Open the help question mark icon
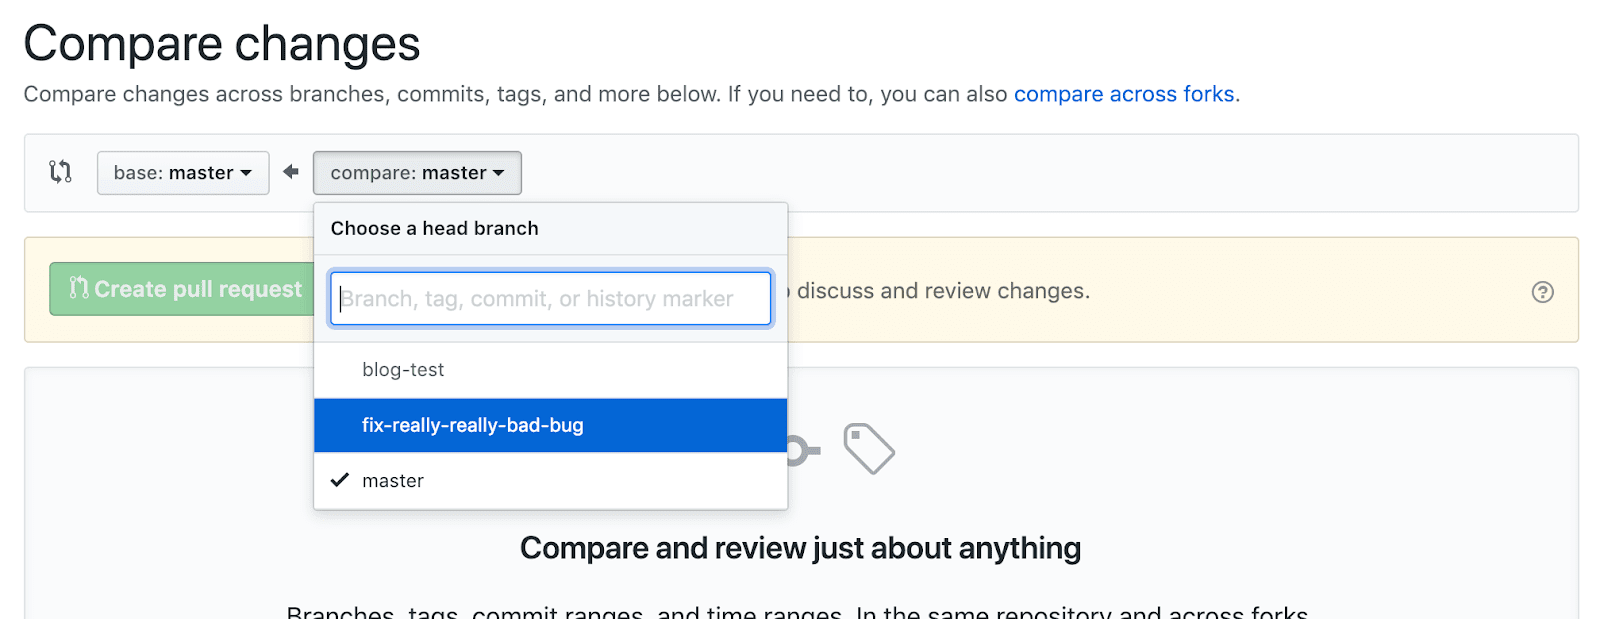Image resolution: width=1600 pixels, height=619 pixels. click(1542, 292)
